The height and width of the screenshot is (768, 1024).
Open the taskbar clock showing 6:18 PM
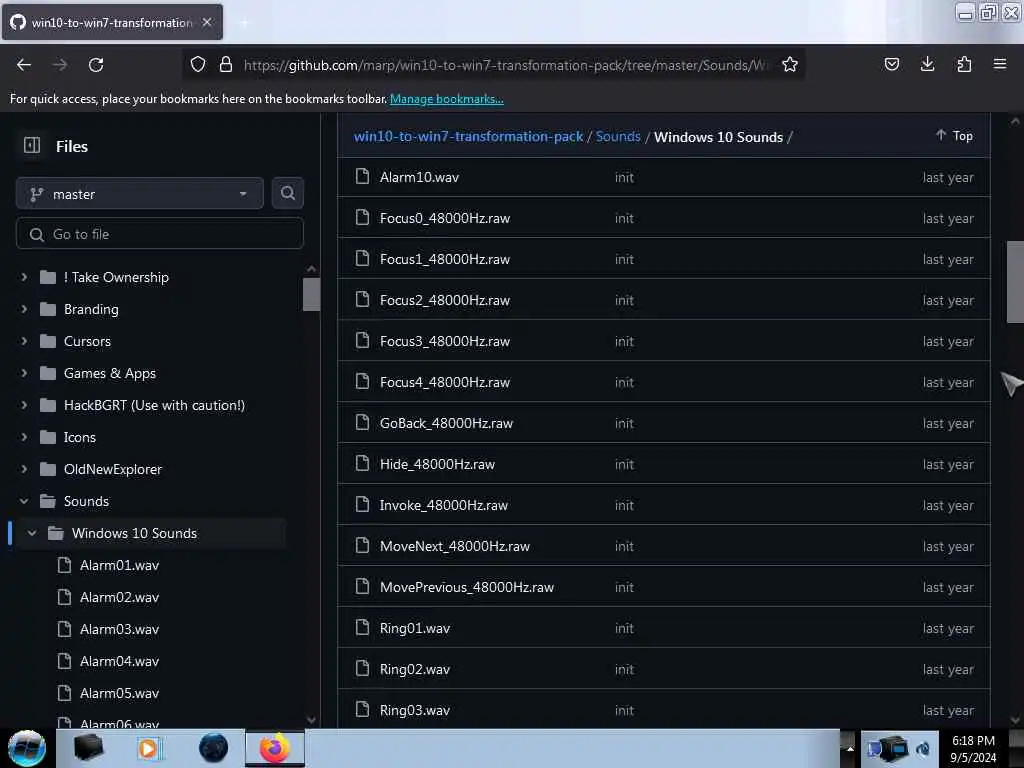(973, 748)
